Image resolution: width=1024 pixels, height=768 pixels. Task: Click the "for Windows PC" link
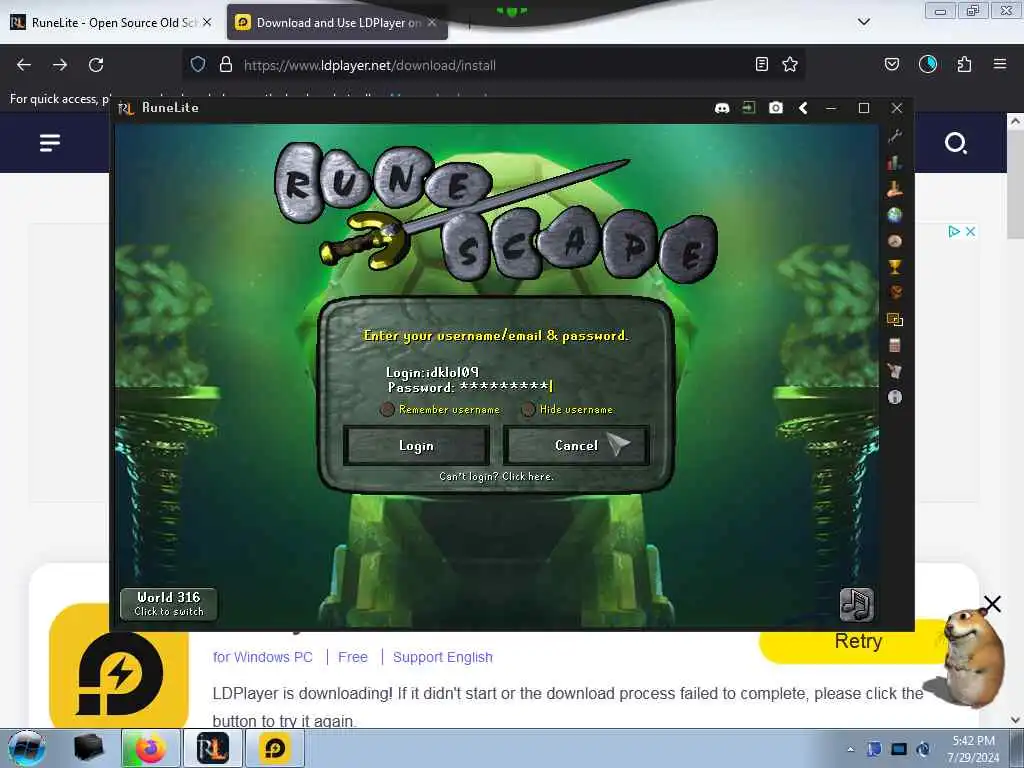[263, 657]
